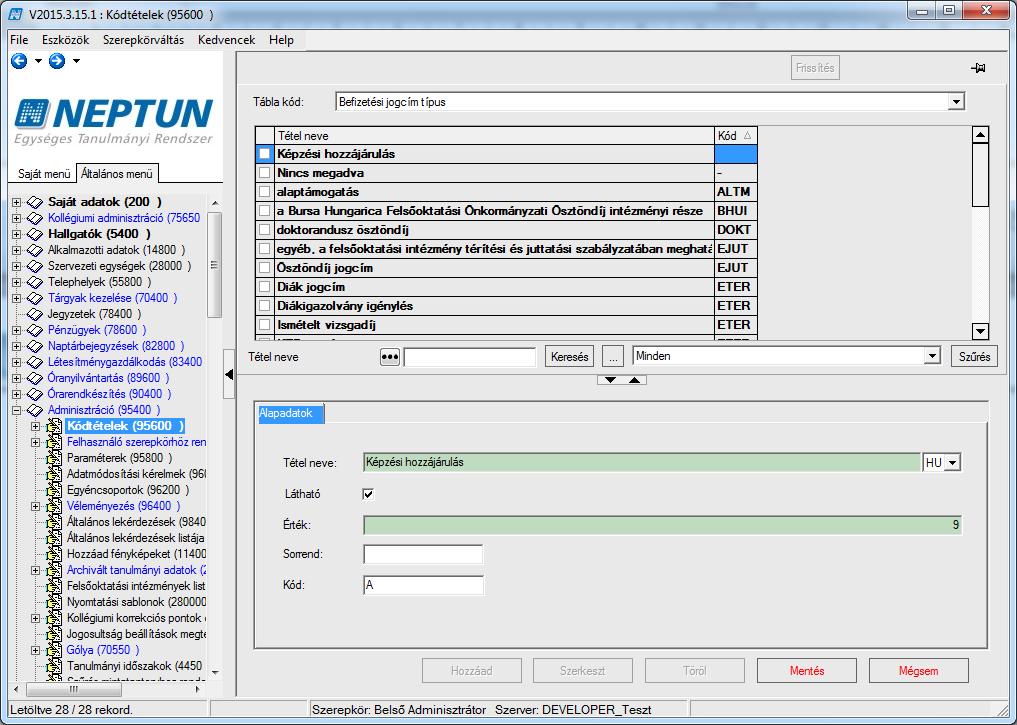Click the Neptun logo
The height and width of the screenshot is (725, 1017).
tap(114, 121)
